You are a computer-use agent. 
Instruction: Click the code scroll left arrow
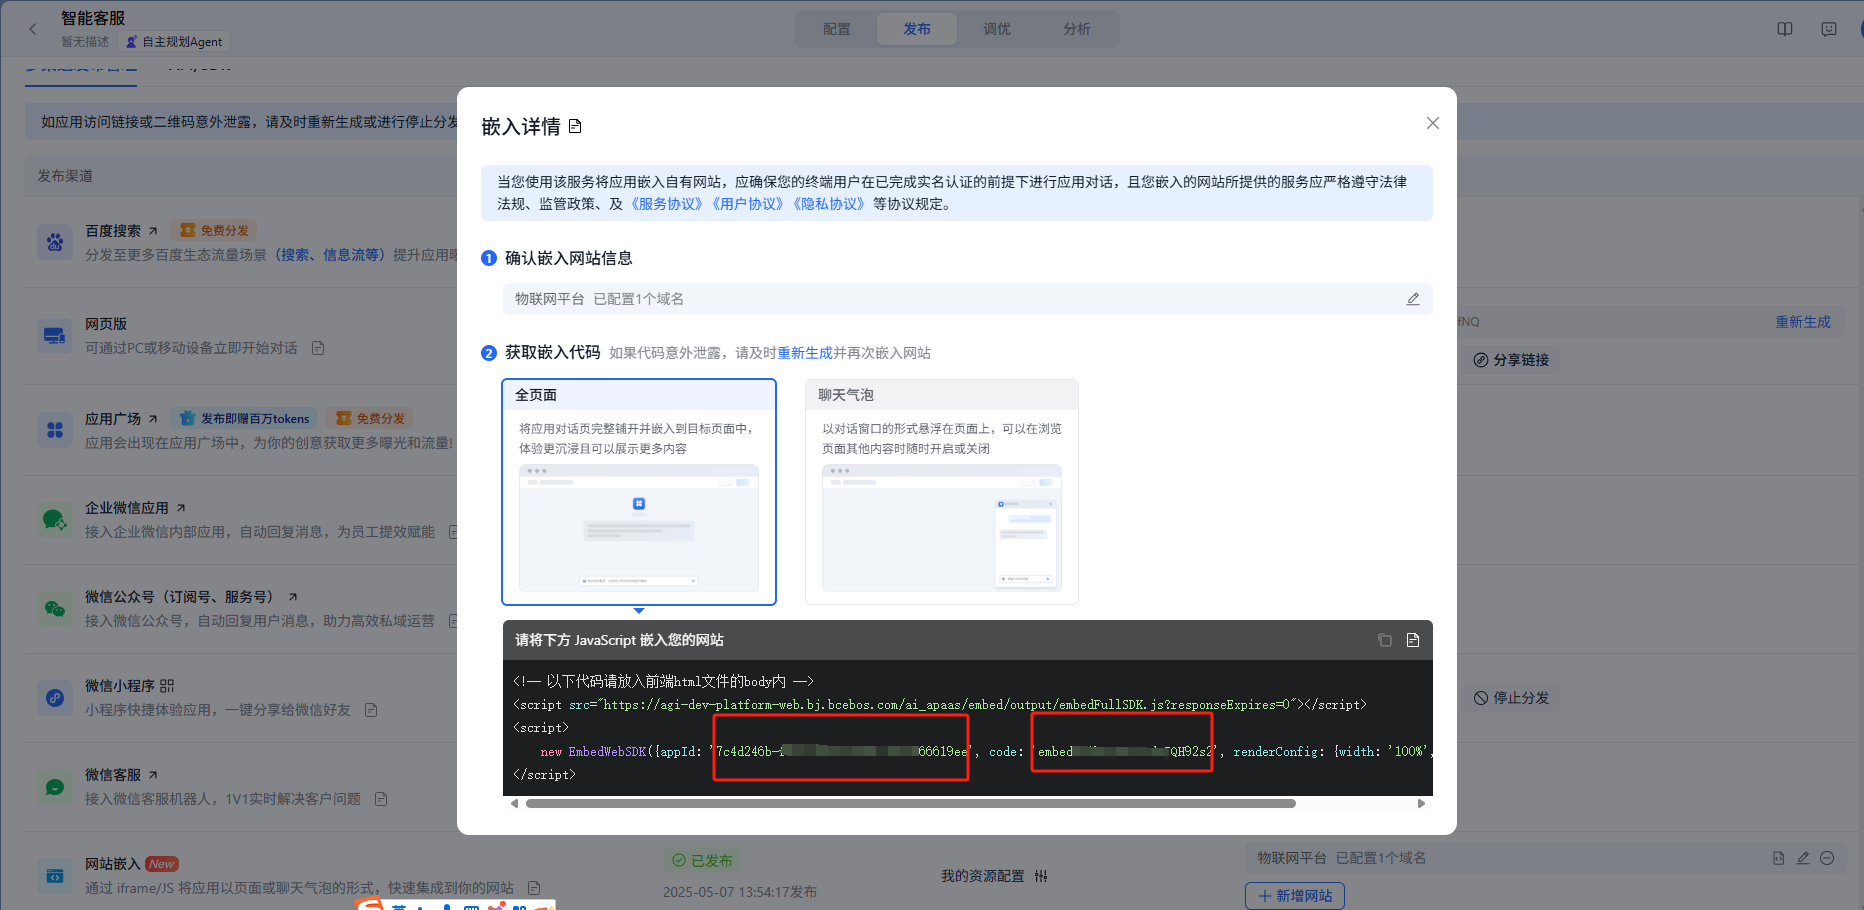(514, 803)
